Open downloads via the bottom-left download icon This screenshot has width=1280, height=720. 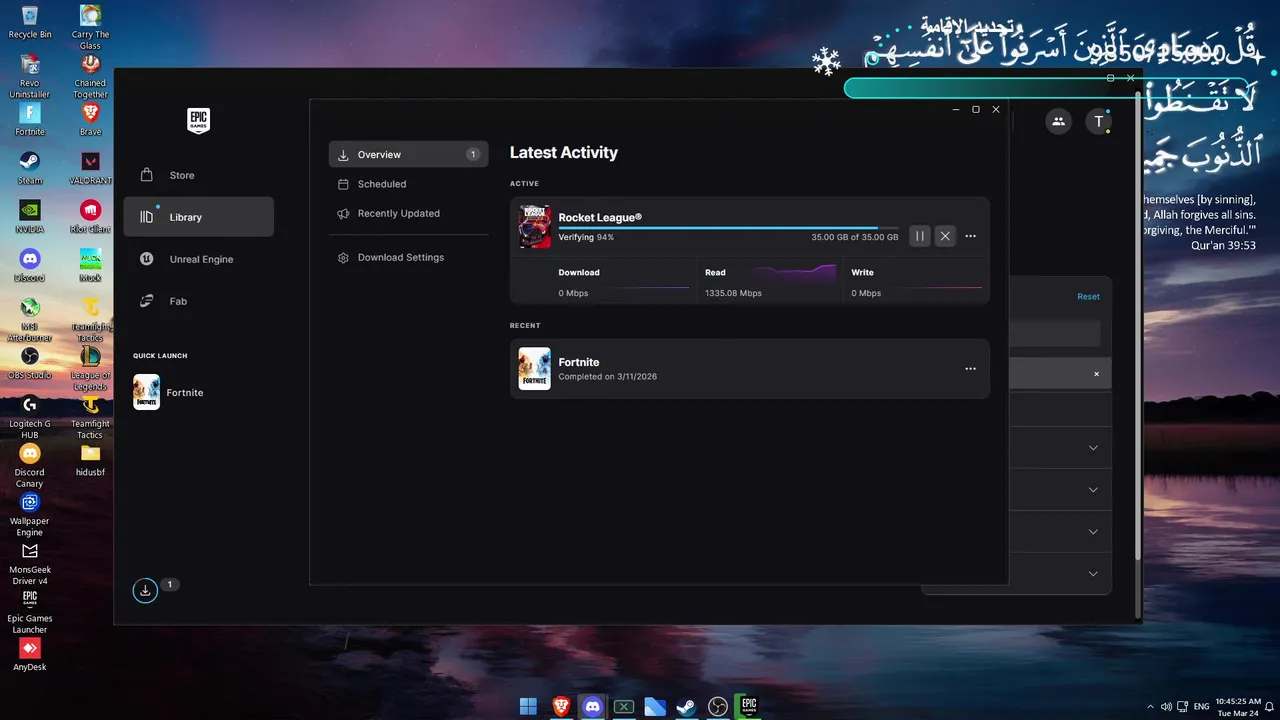pos(145,590)
